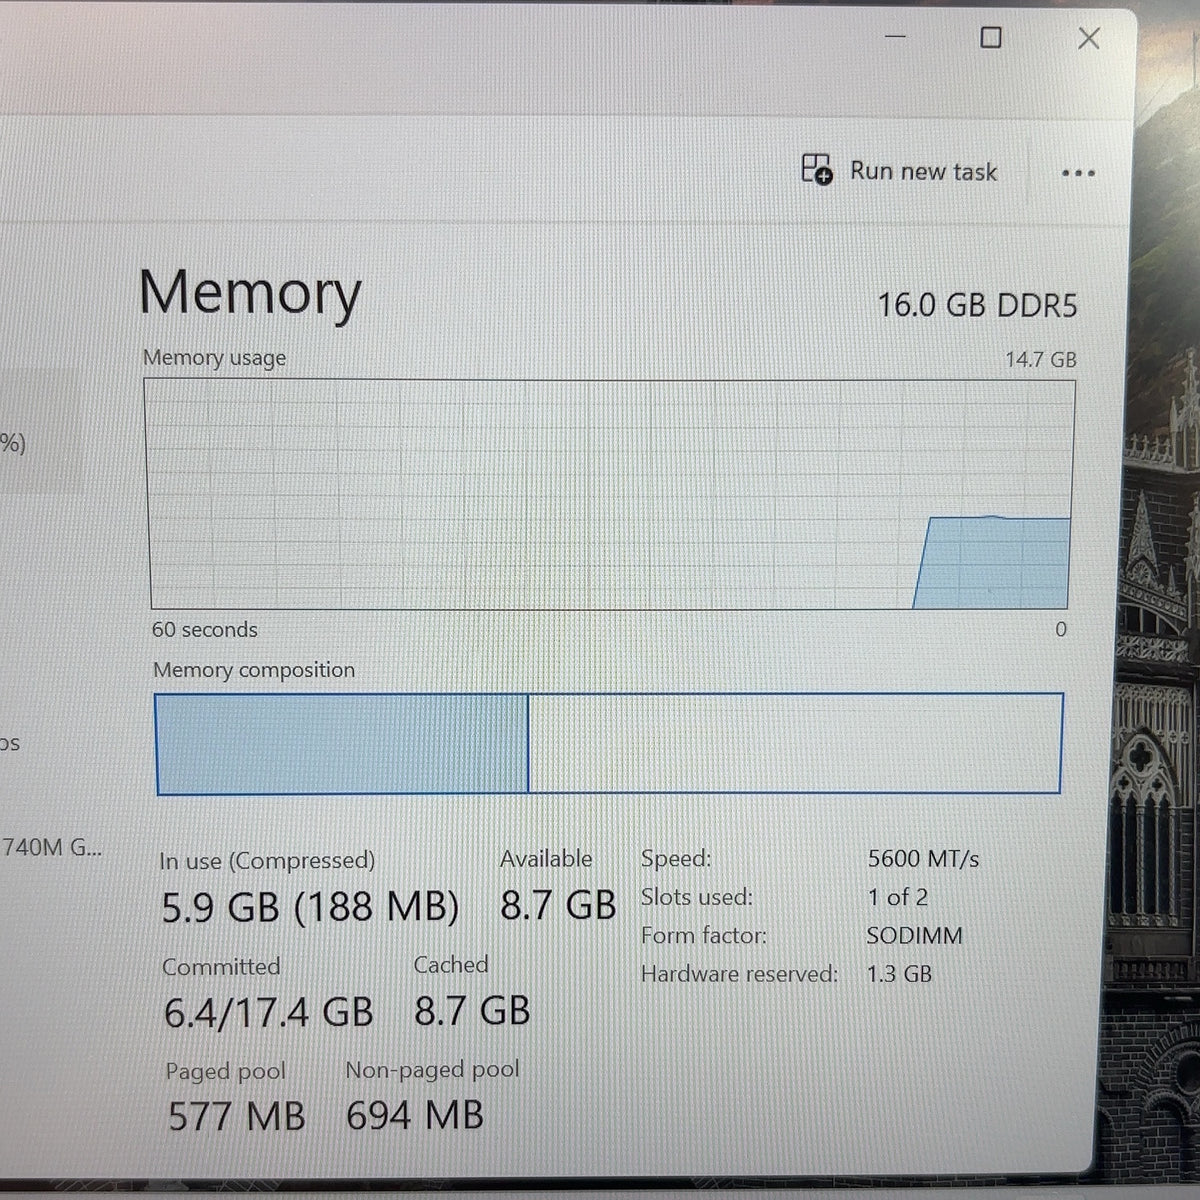Click the Non-paged pool 694 MB value
Viewport: 1200px width, 1200px height.
point(414,1115)
